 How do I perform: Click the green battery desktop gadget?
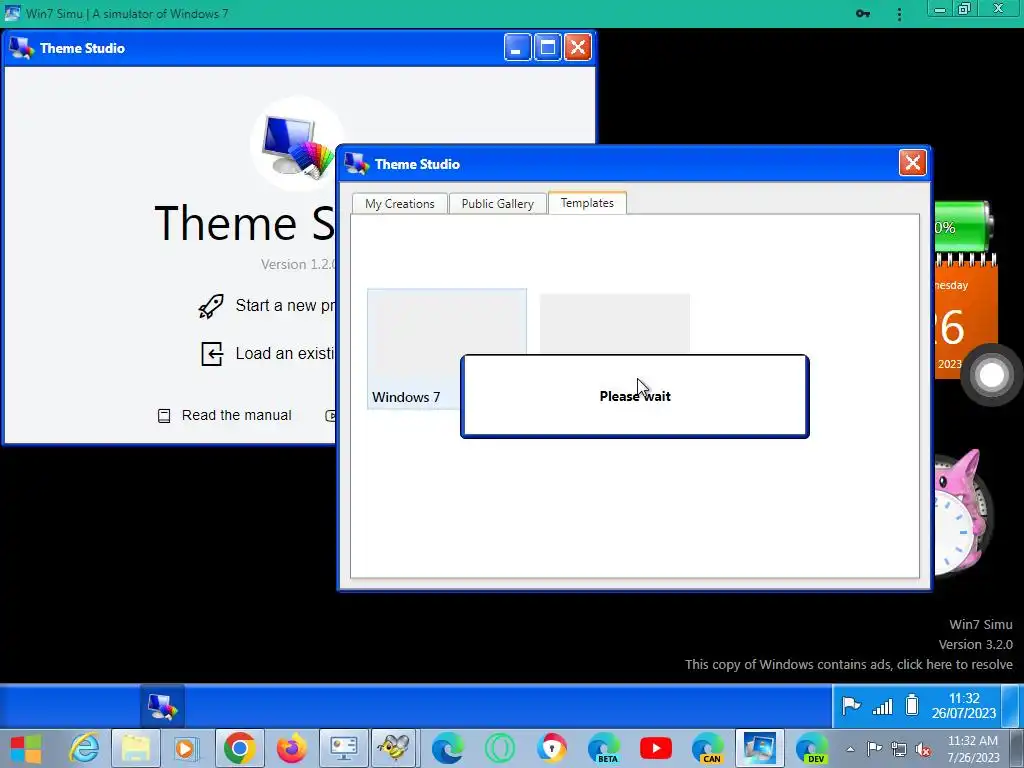(963, 227)
